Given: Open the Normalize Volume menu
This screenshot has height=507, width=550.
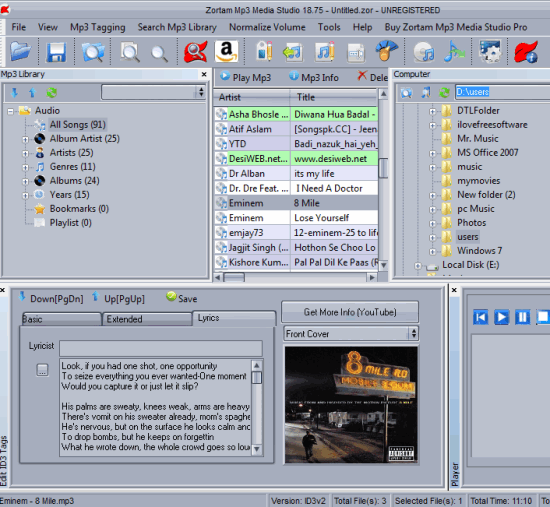Looking at the screenshot, I should tap(267, 27).
